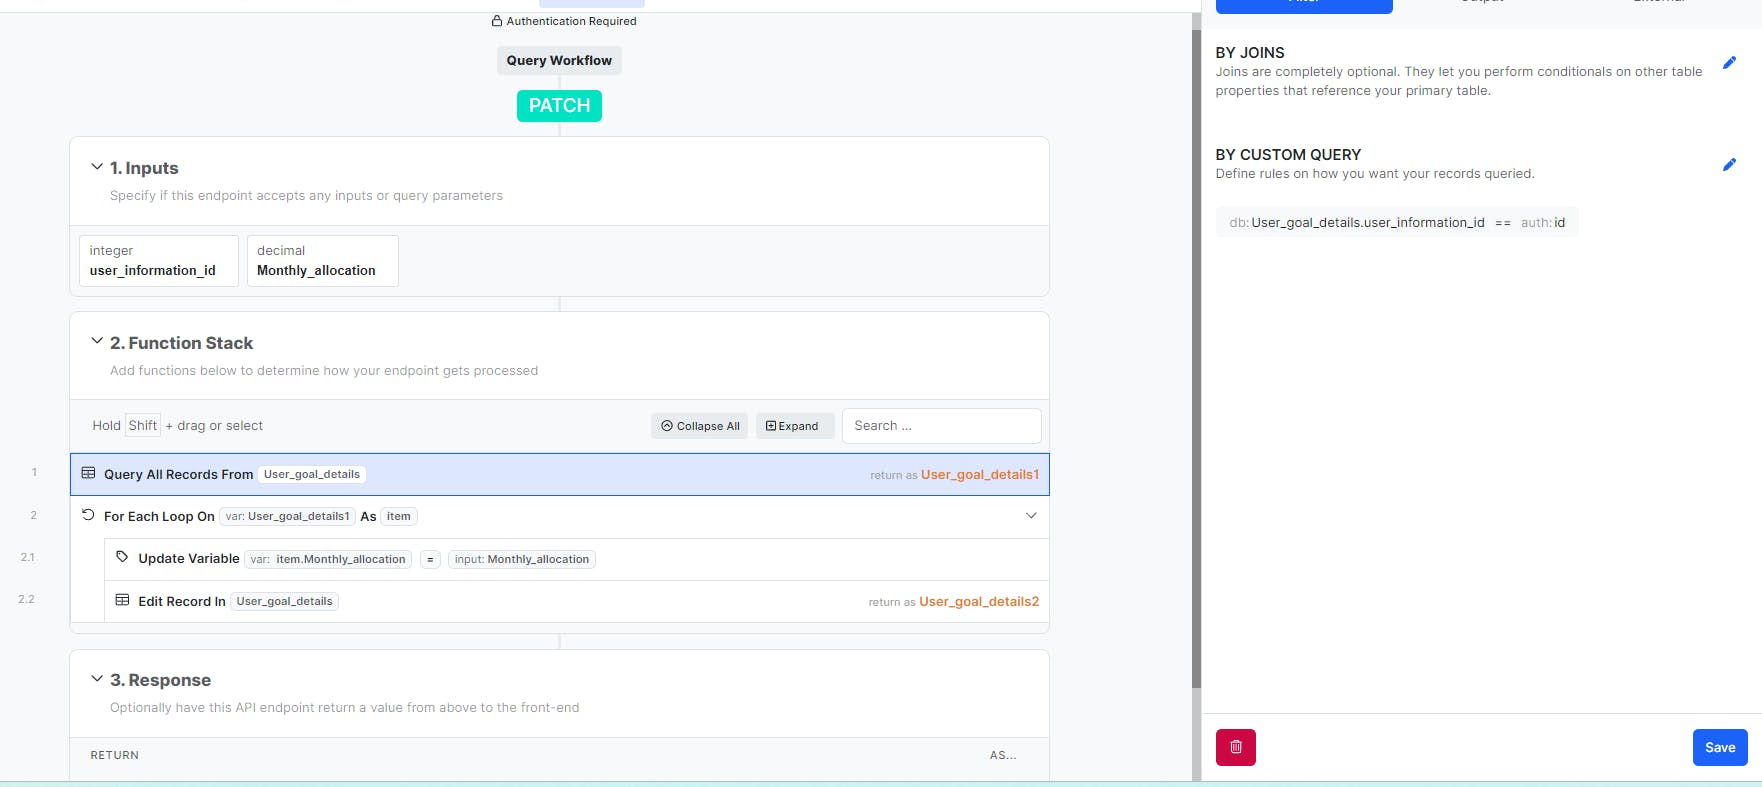Click the var: item.Monthly_allocation chip

(x=328, y=559)
